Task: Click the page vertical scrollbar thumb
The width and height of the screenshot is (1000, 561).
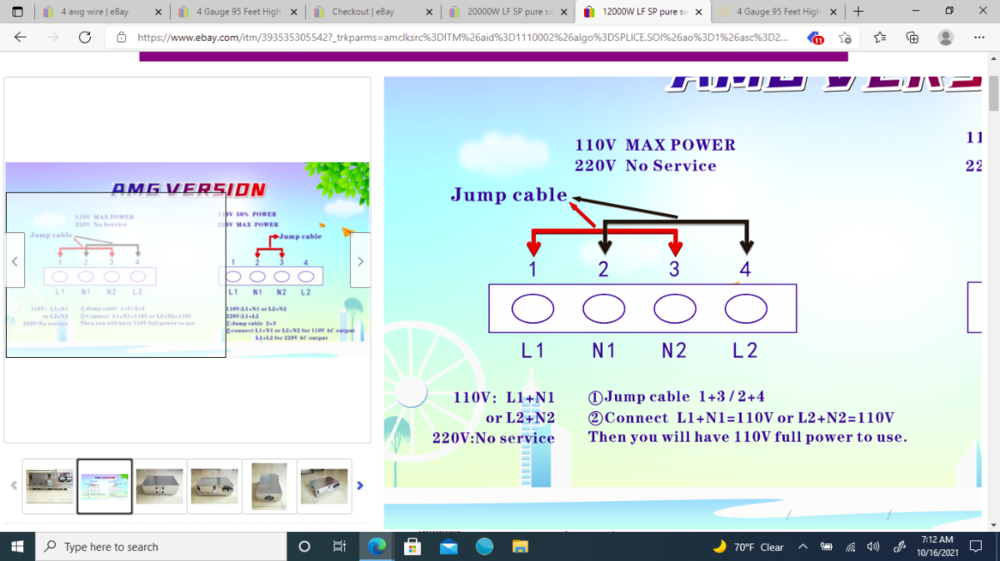Action: point(994,94)
